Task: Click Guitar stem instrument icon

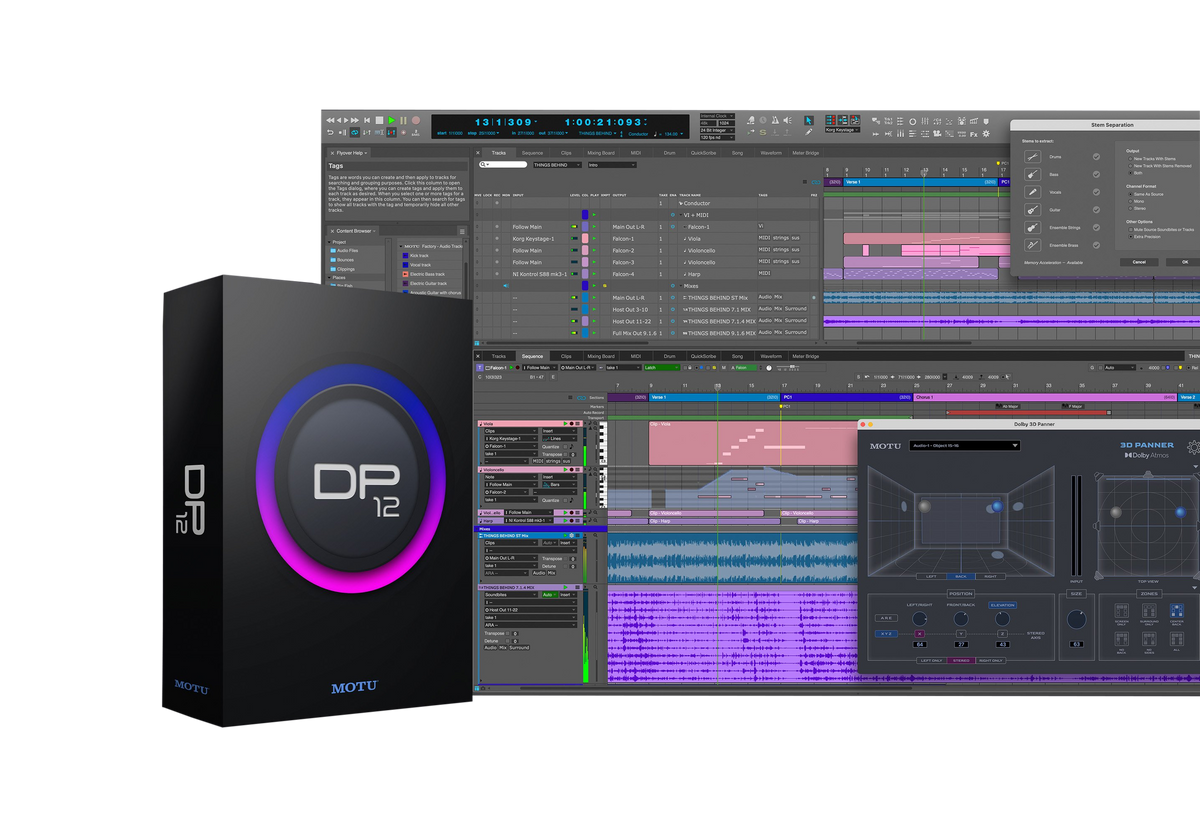Action: coord(1033,210)
